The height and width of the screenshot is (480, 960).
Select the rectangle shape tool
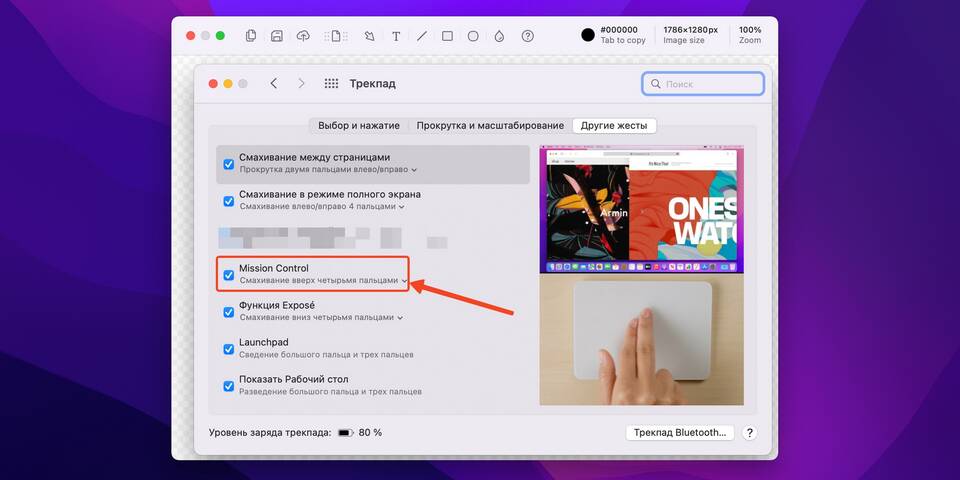(x=448, y=36)
